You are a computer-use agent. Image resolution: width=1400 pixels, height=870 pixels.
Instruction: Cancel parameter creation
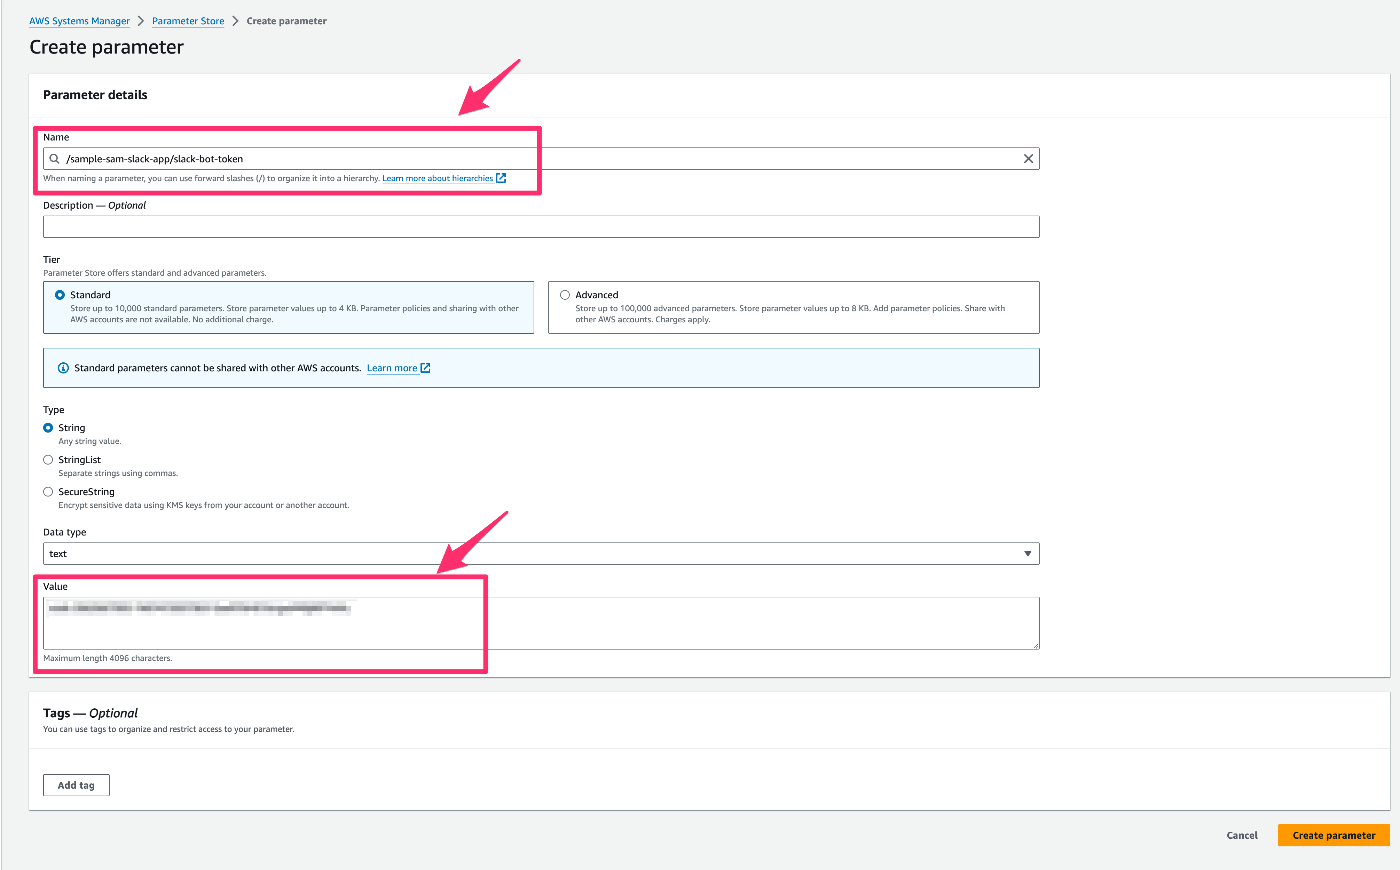[1242, 835]
